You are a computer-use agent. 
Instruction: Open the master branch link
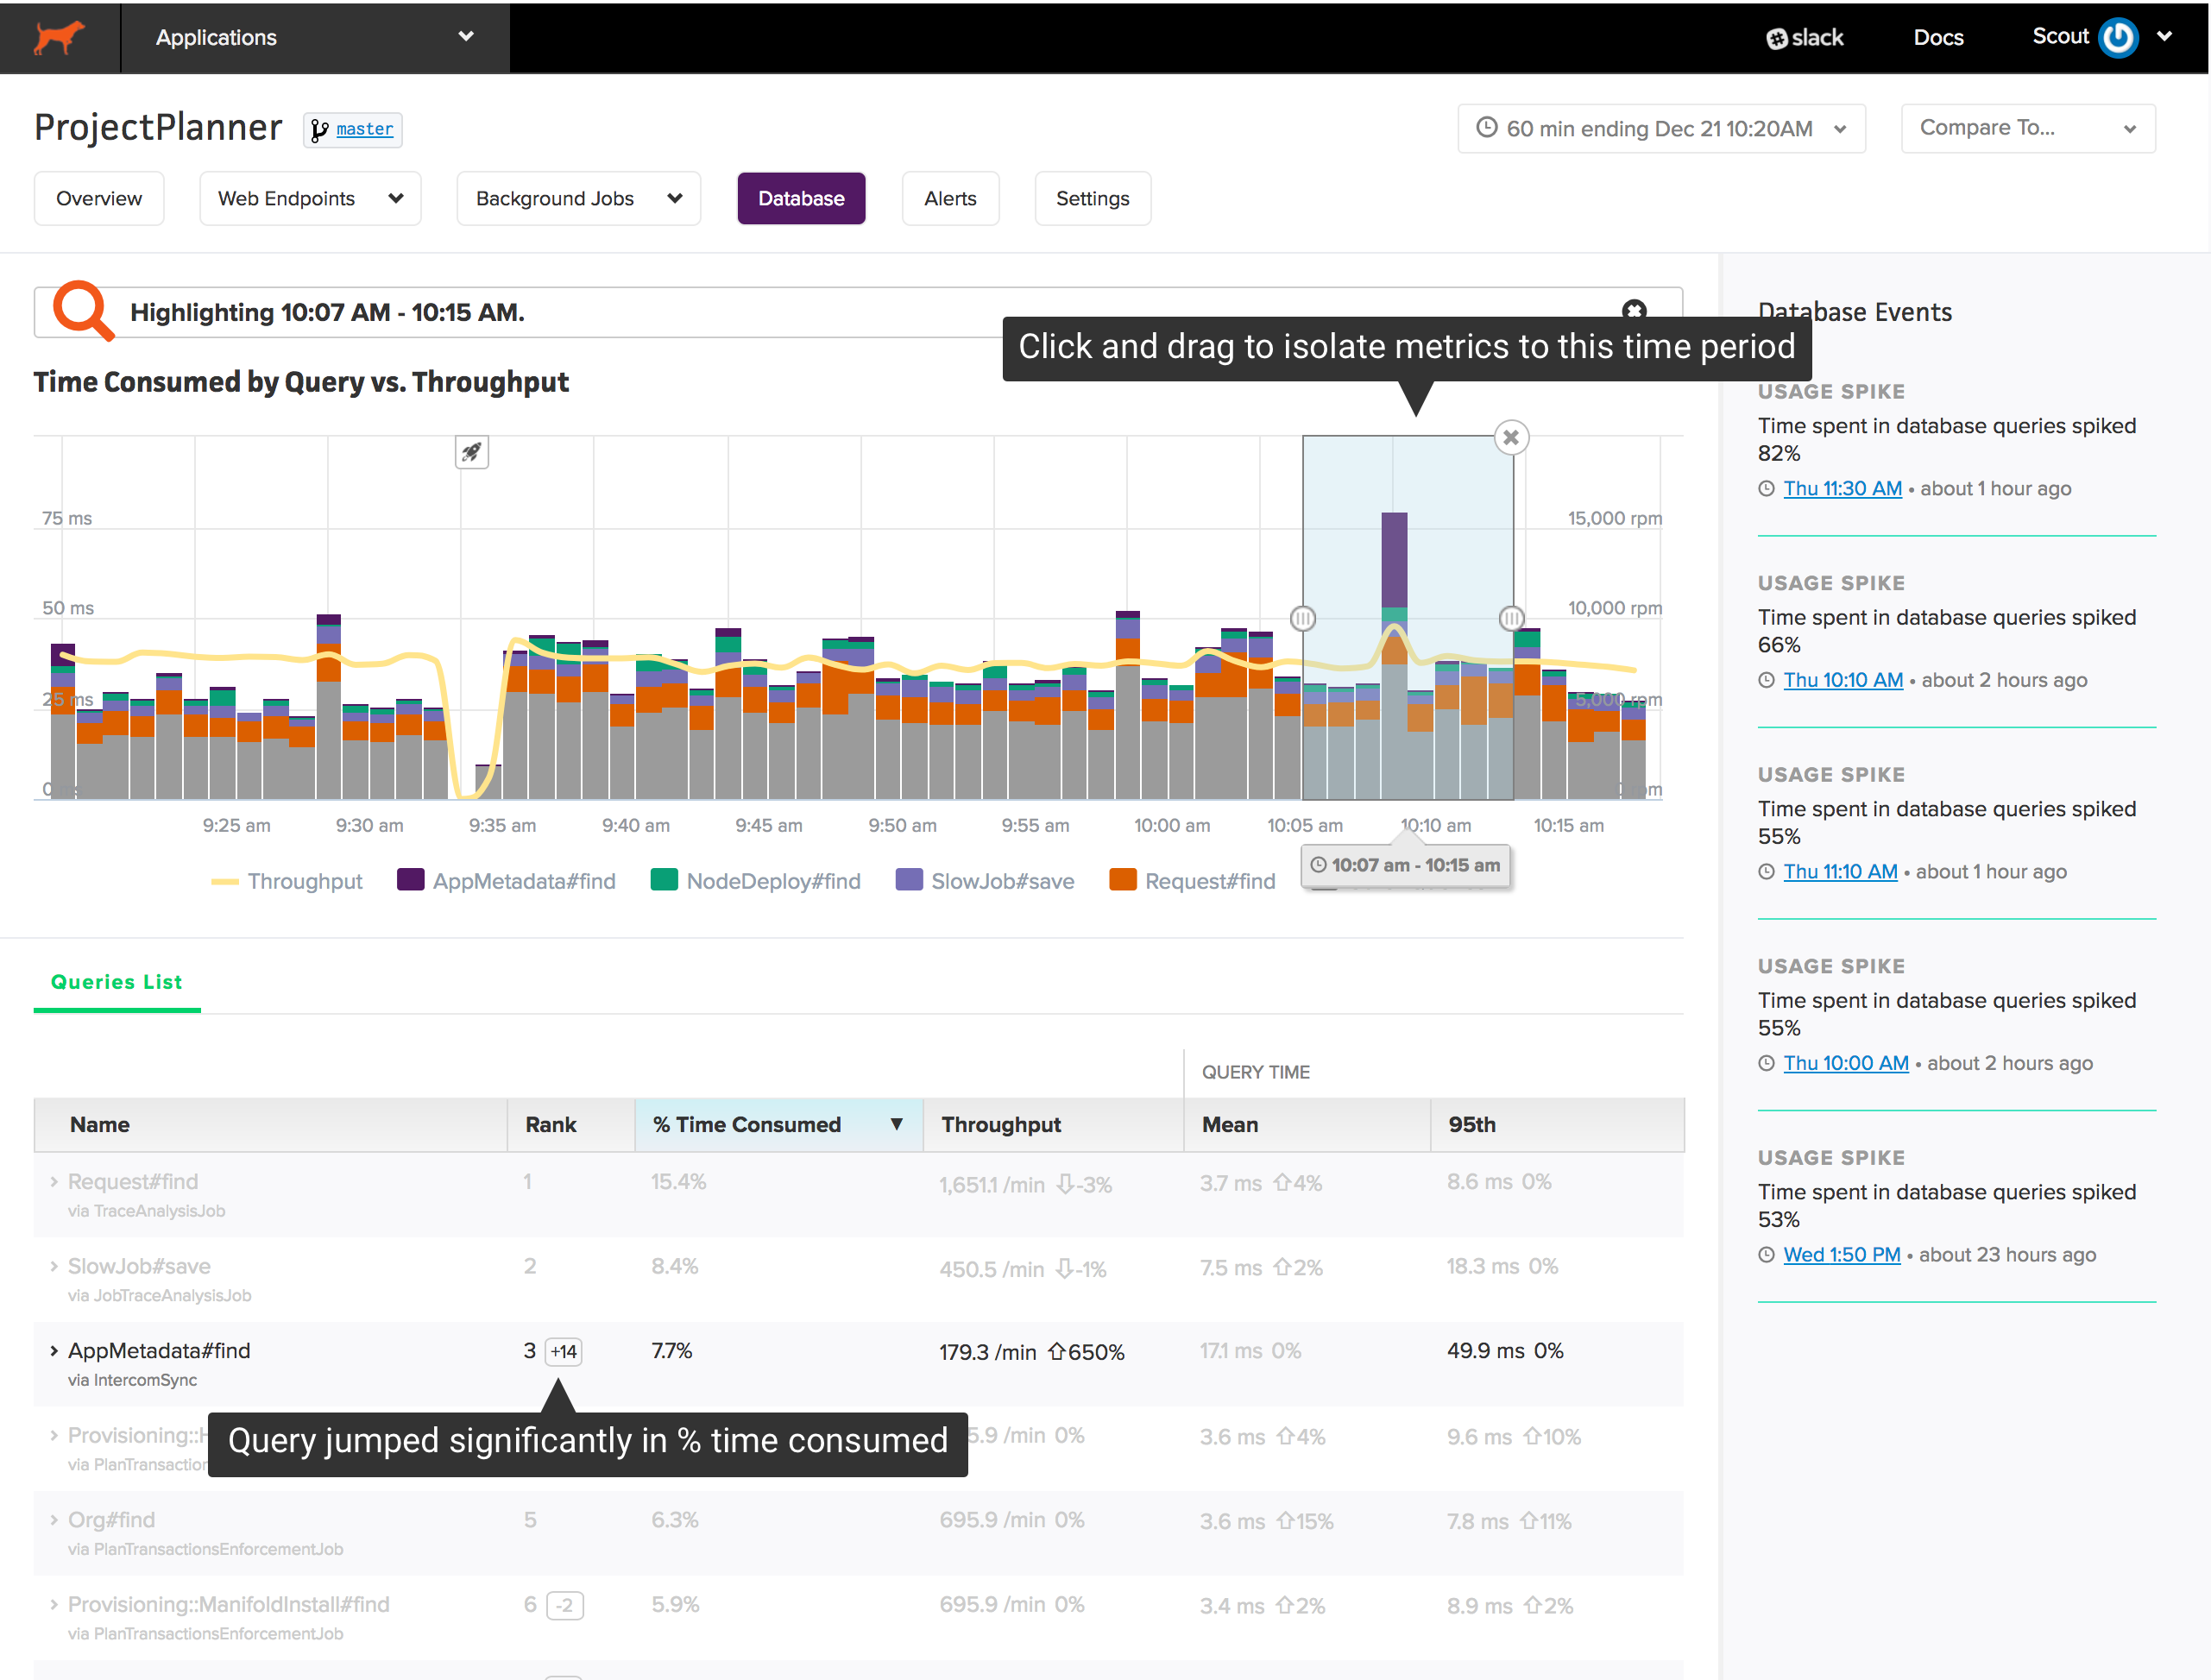pos(364,129)
